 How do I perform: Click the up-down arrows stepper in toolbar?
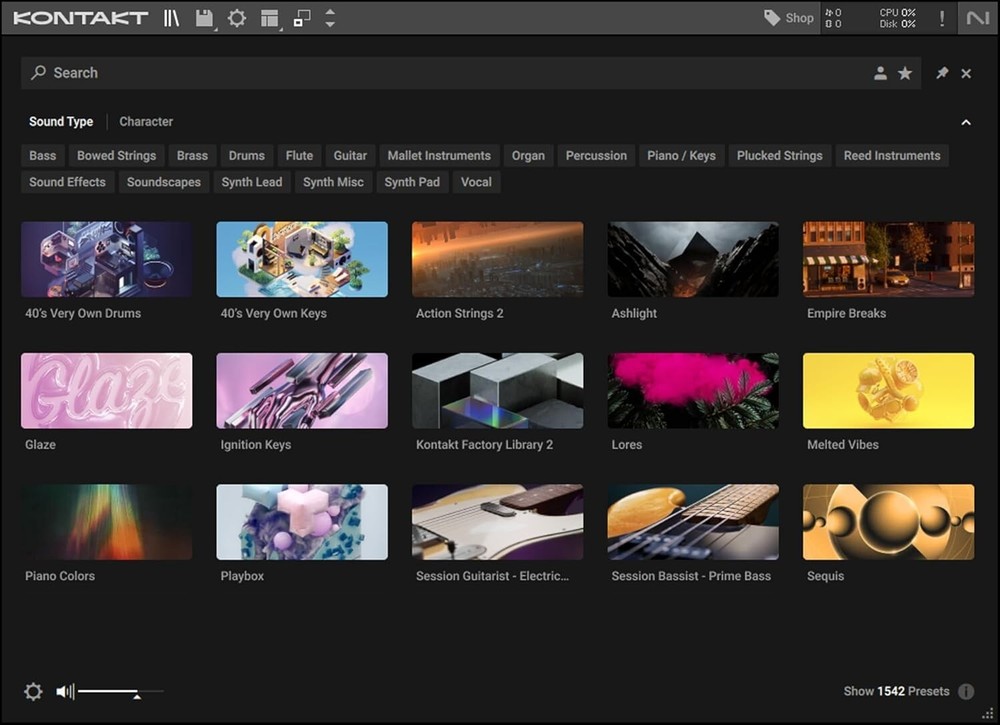(330, 18)
